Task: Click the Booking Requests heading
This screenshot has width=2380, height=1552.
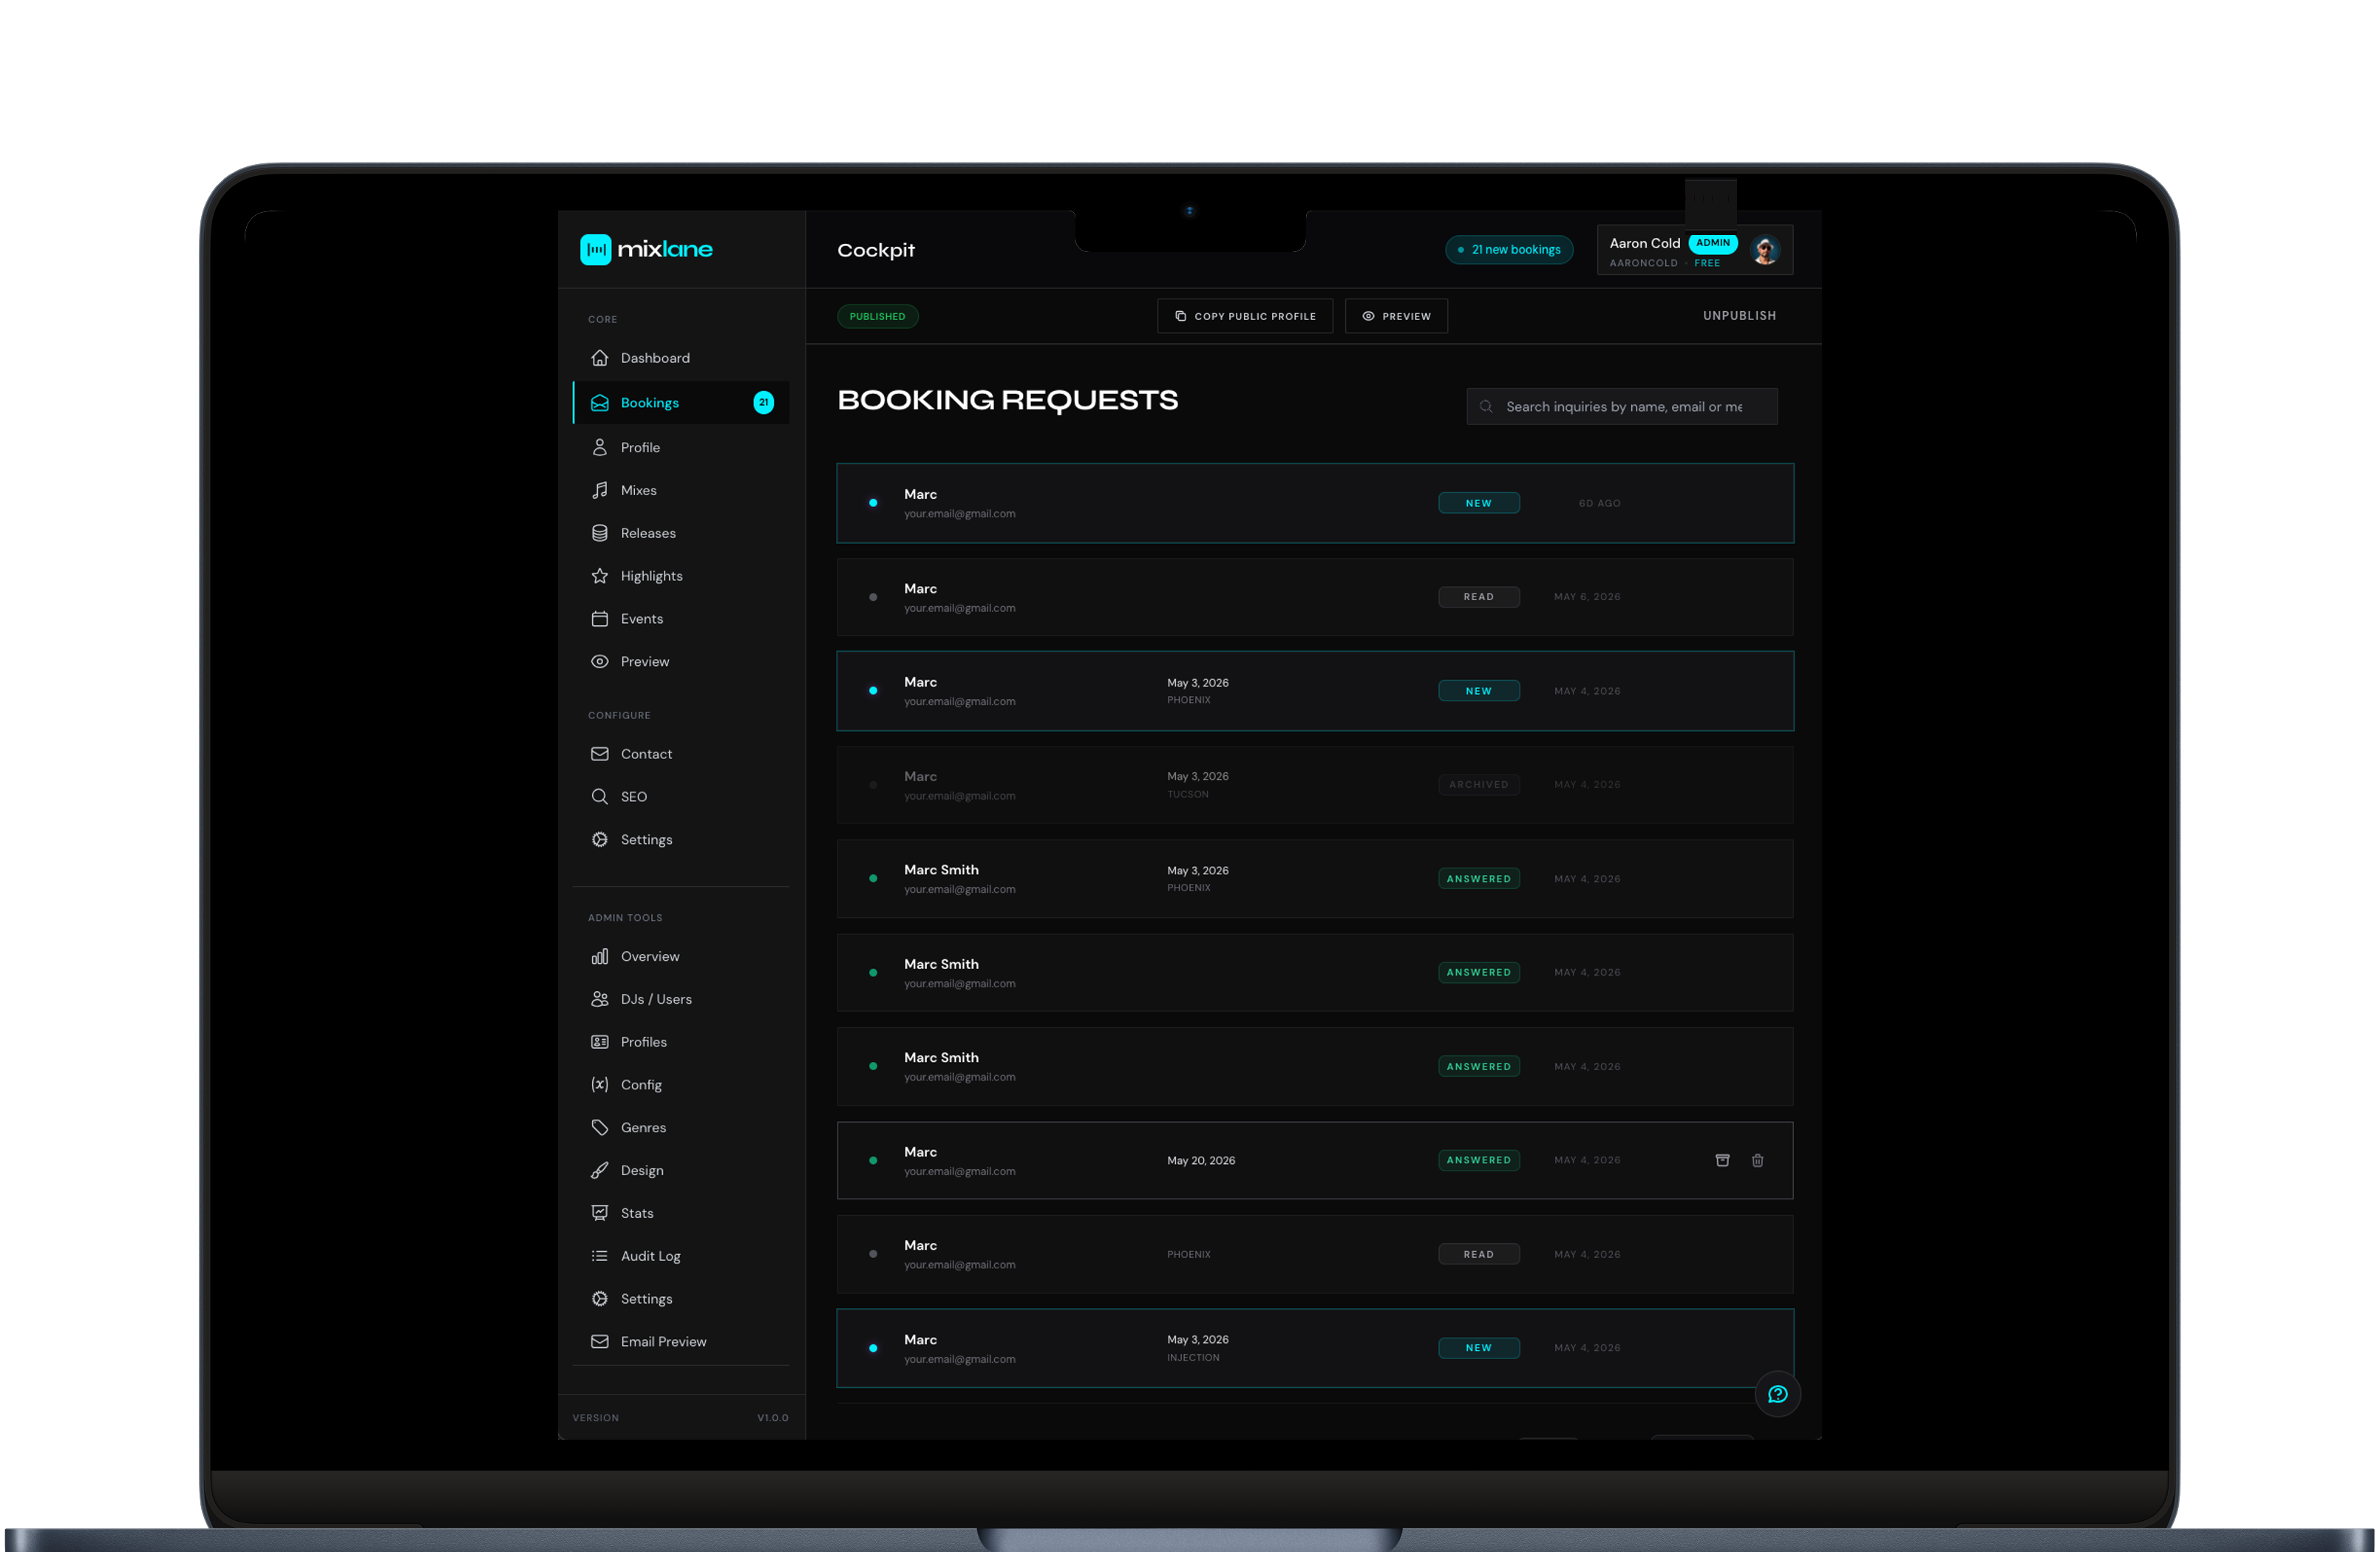Action: point(1007,400)
